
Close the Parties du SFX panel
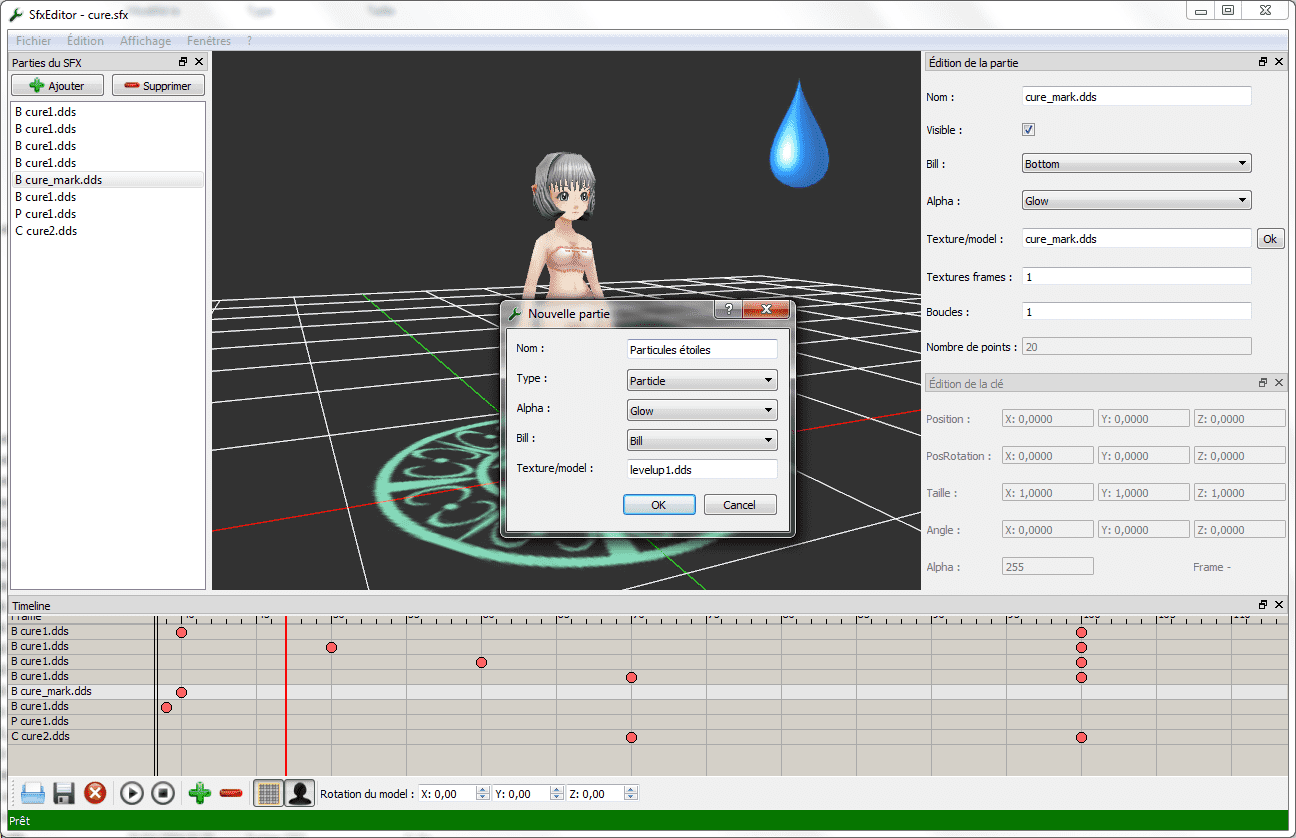198,62
